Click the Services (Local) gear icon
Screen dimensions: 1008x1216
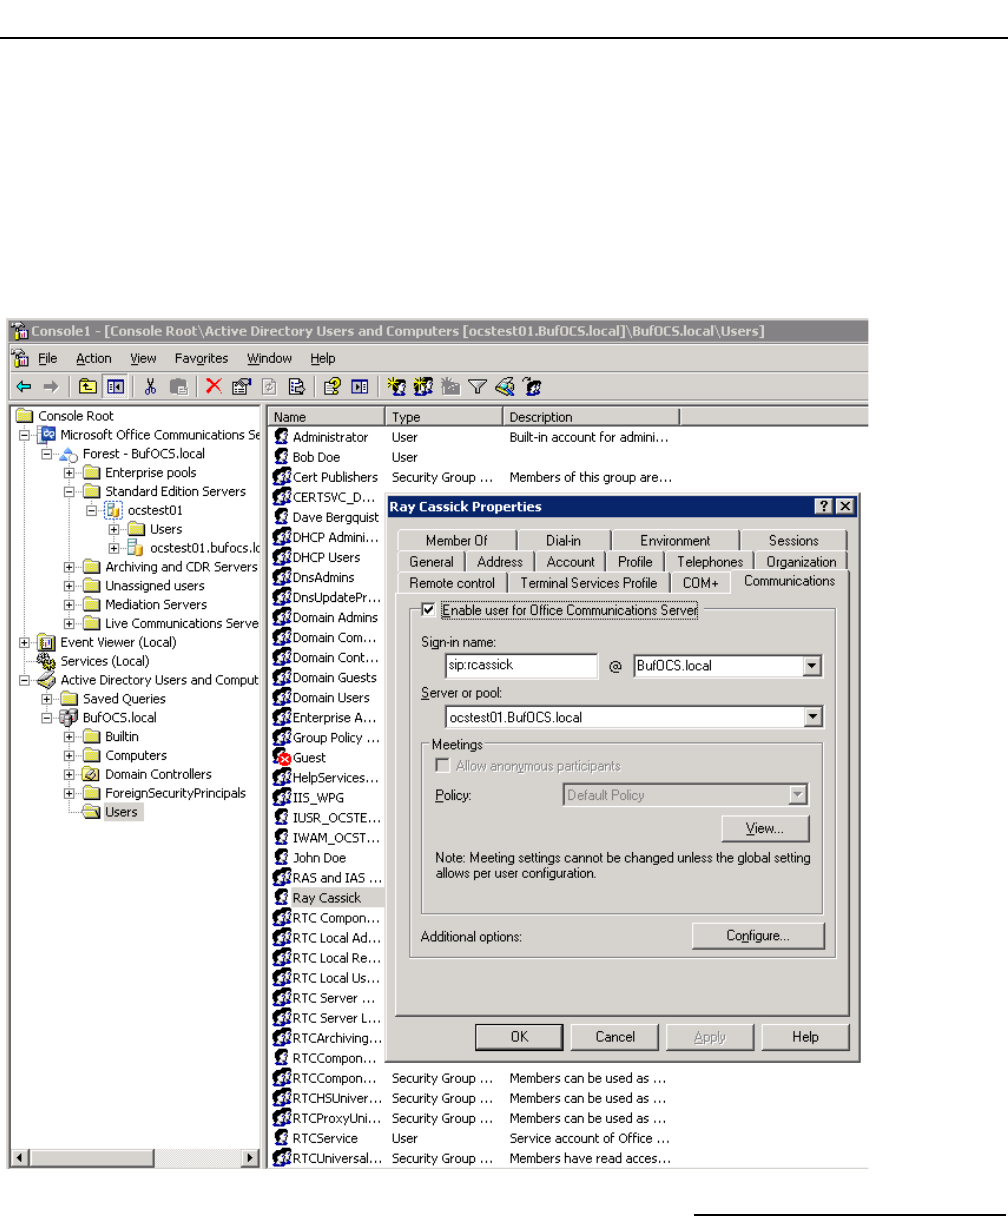pos(46,661)
